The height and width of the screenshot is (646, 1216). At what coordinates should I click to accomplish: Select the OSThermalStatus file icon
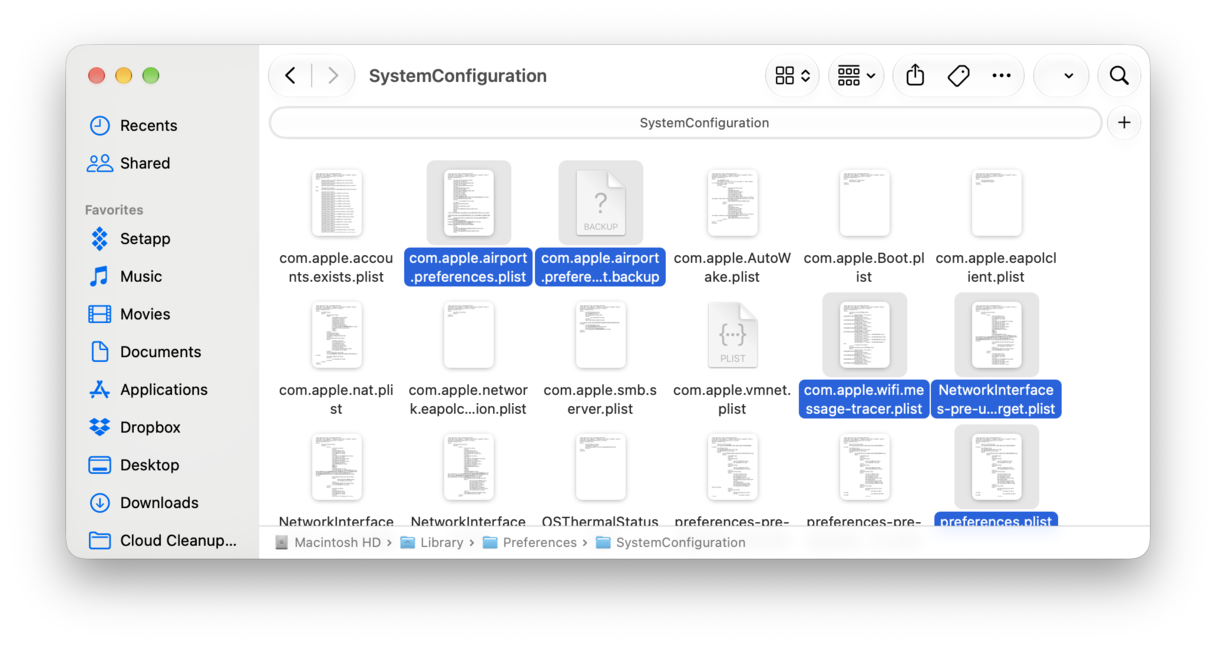(x=600, y=467)
